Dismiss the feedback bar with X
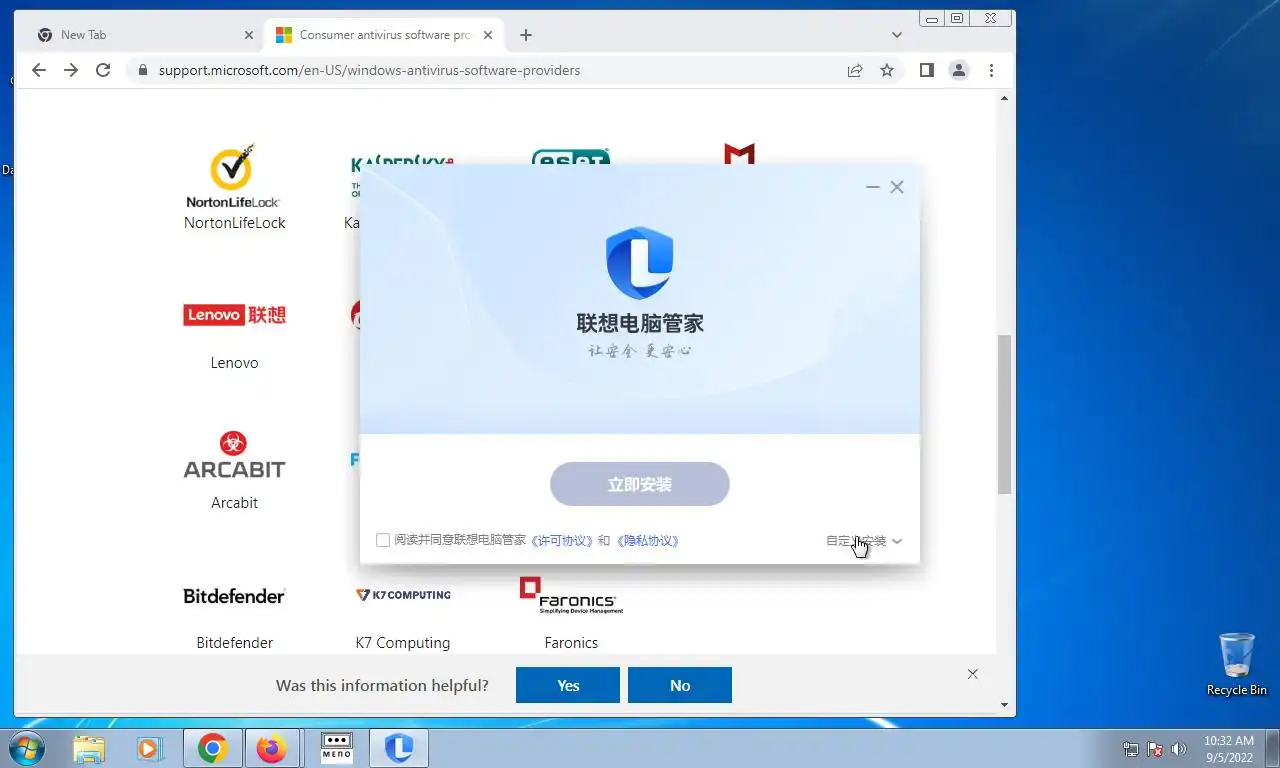This screenshot has width=1280, height=768. tap(973, 674)
